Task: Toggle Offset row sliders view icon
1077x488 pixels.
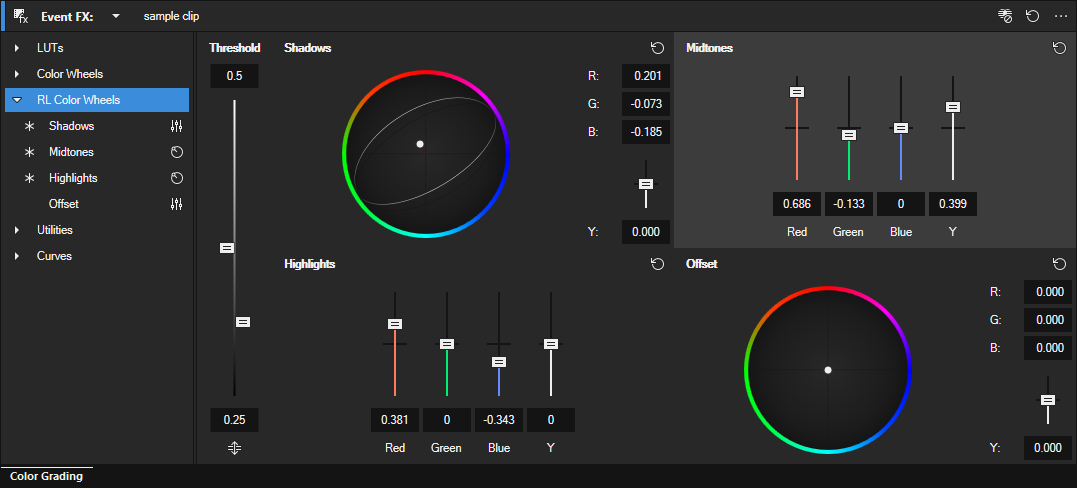Action: coord(177,204)
